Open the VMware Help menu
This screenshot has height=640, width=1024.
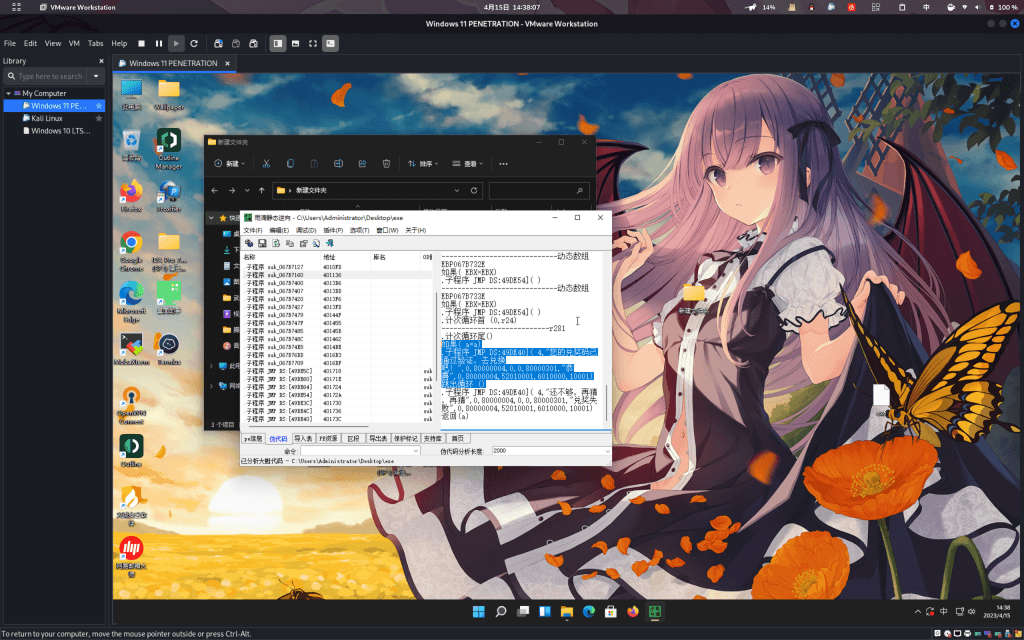click(119, 44)
